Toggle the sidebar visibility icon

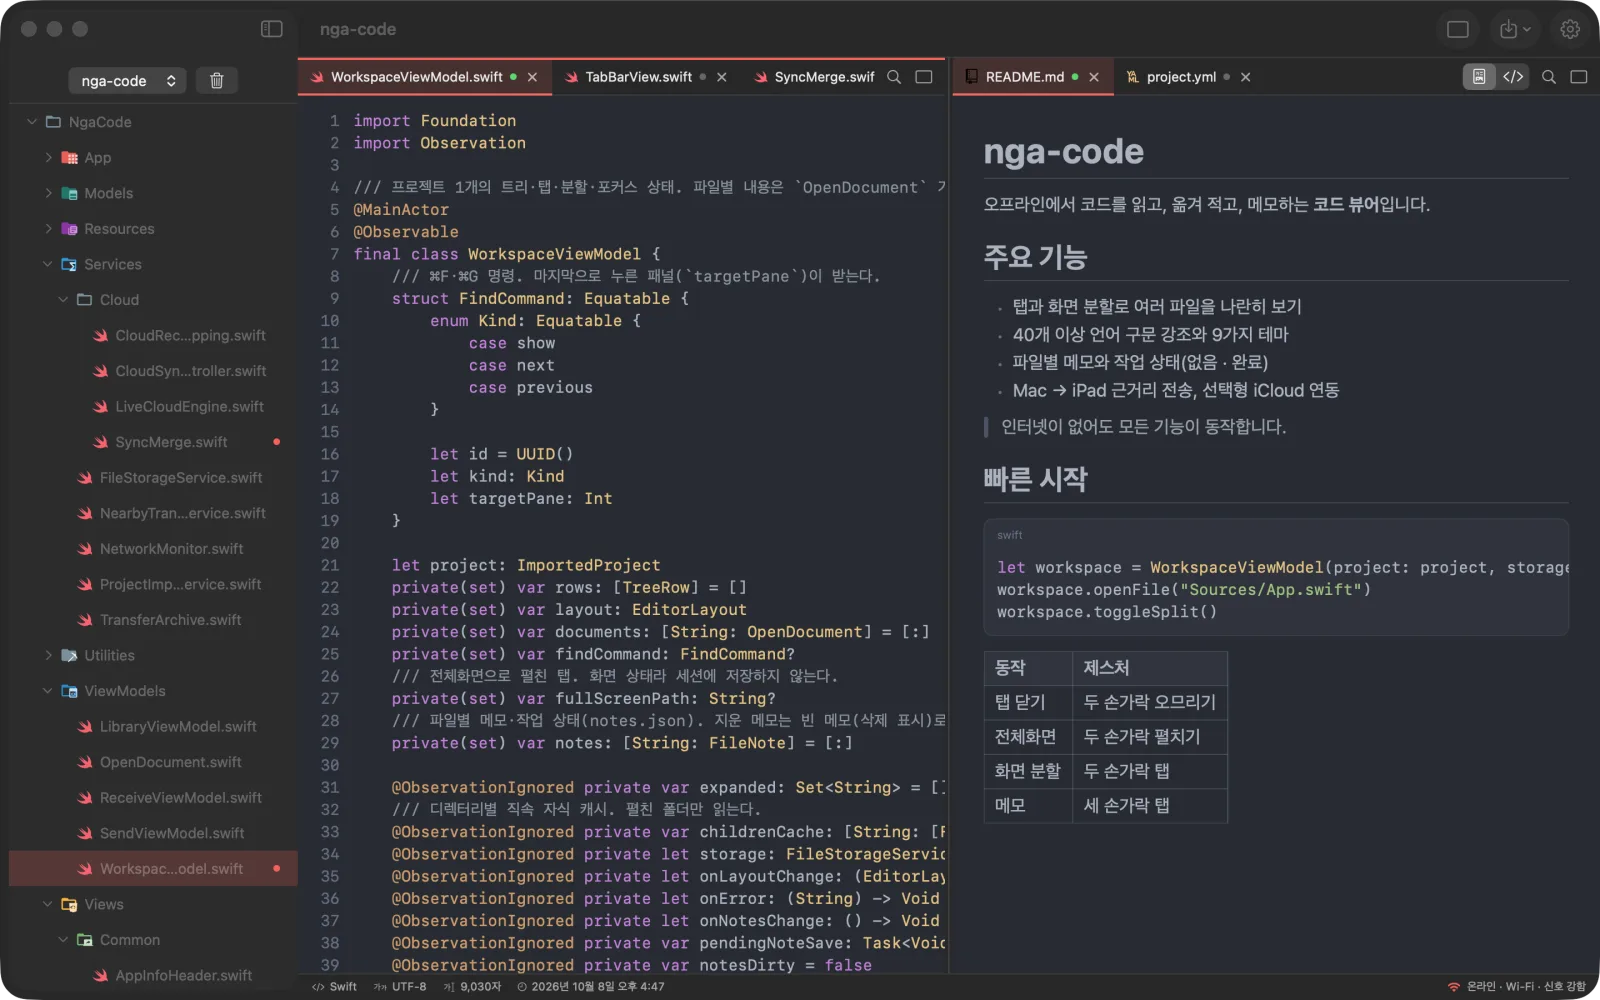(272, 29)
